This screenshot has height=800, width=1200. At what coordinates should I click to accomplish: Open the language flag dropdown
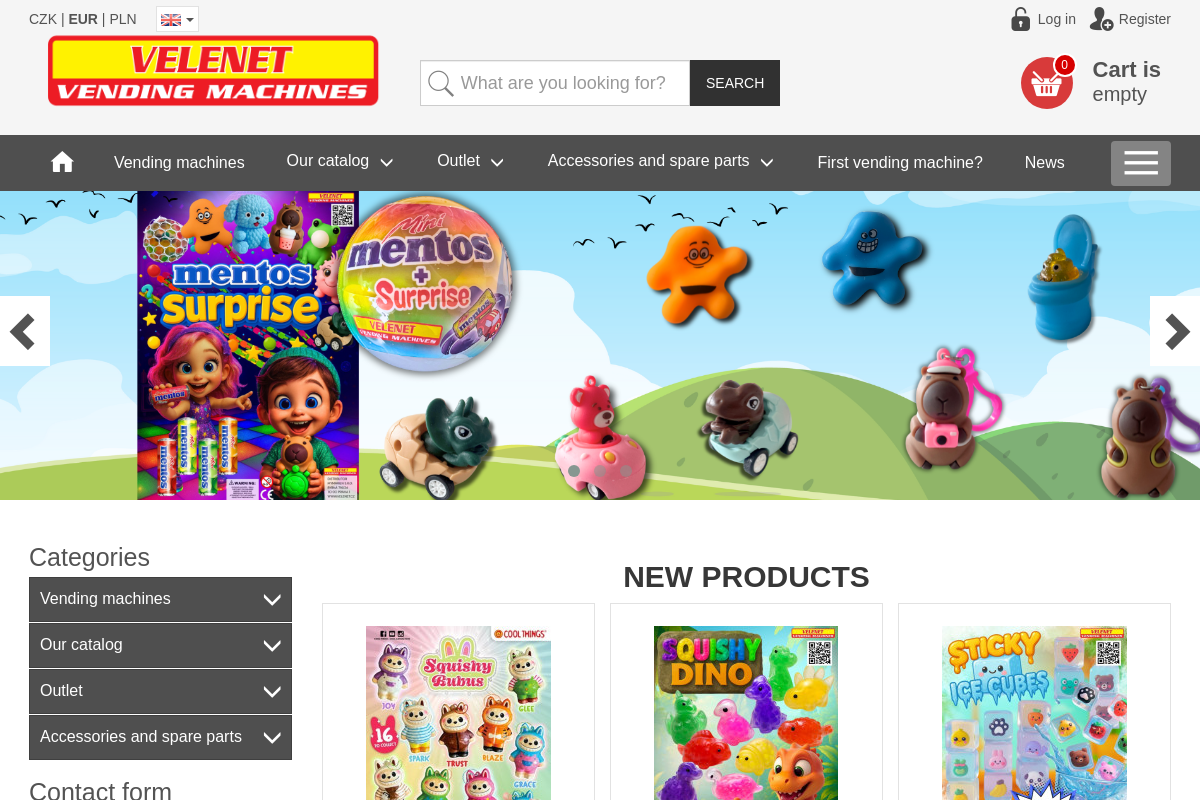pyautogui.click(x=177, y=19)
